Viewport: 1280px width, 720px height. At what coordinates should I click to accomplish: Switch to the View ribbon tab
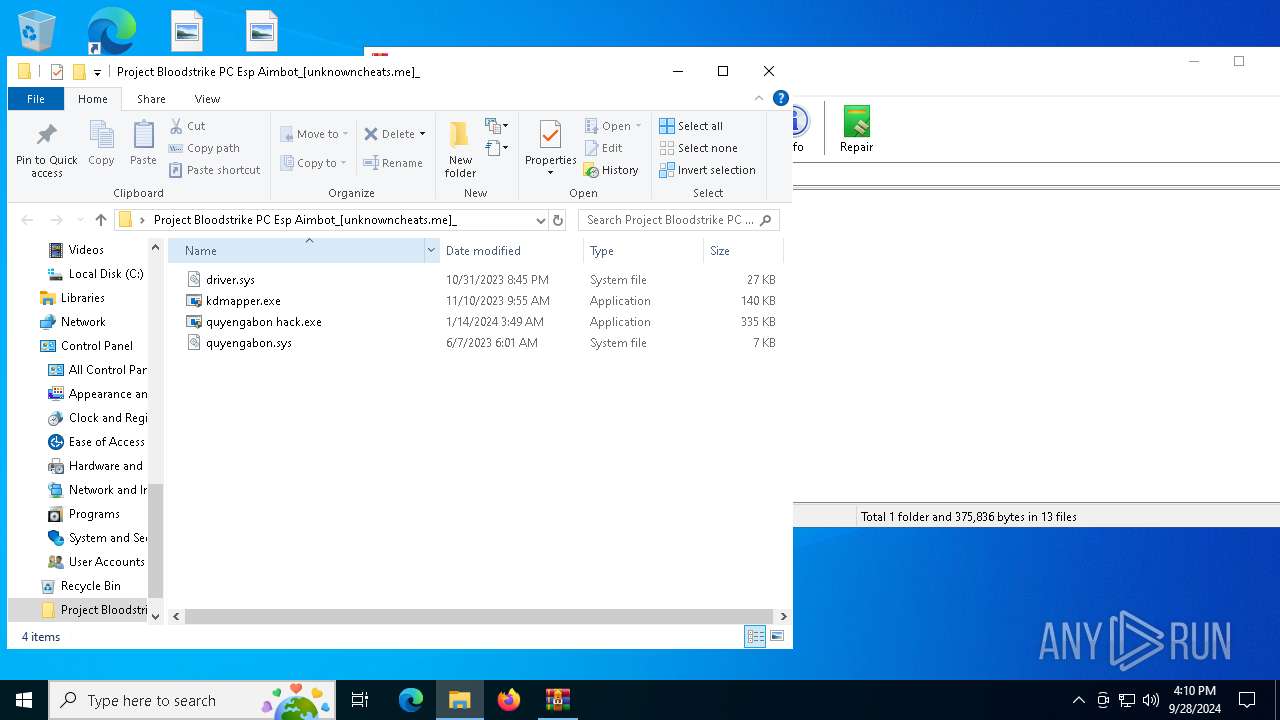click(207, 99)
